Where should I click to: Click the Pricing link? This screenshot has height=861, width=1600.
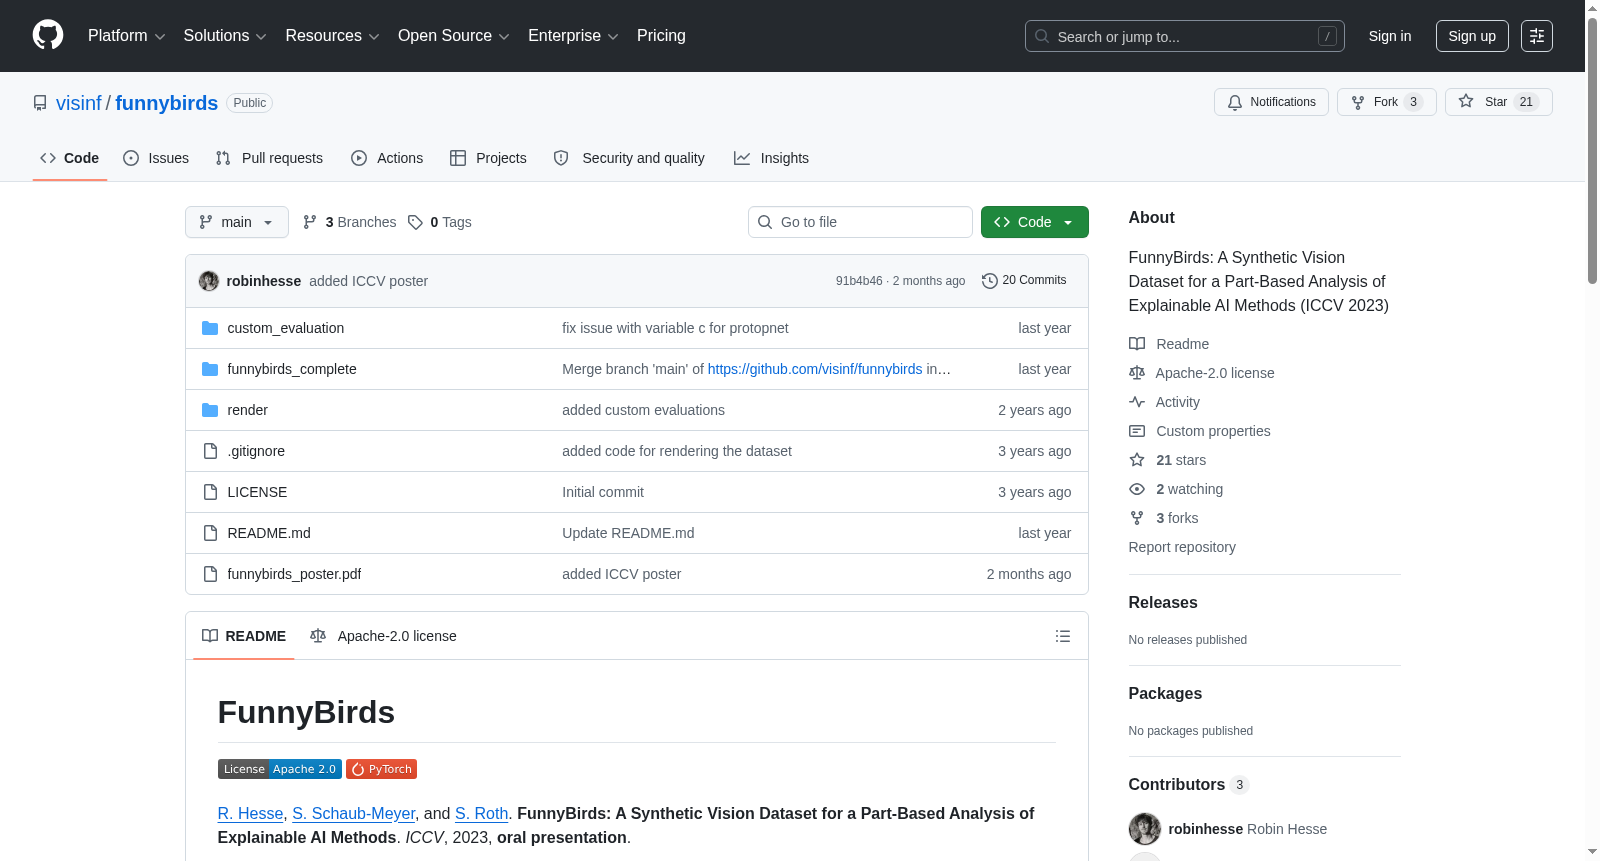click(661, 36)
